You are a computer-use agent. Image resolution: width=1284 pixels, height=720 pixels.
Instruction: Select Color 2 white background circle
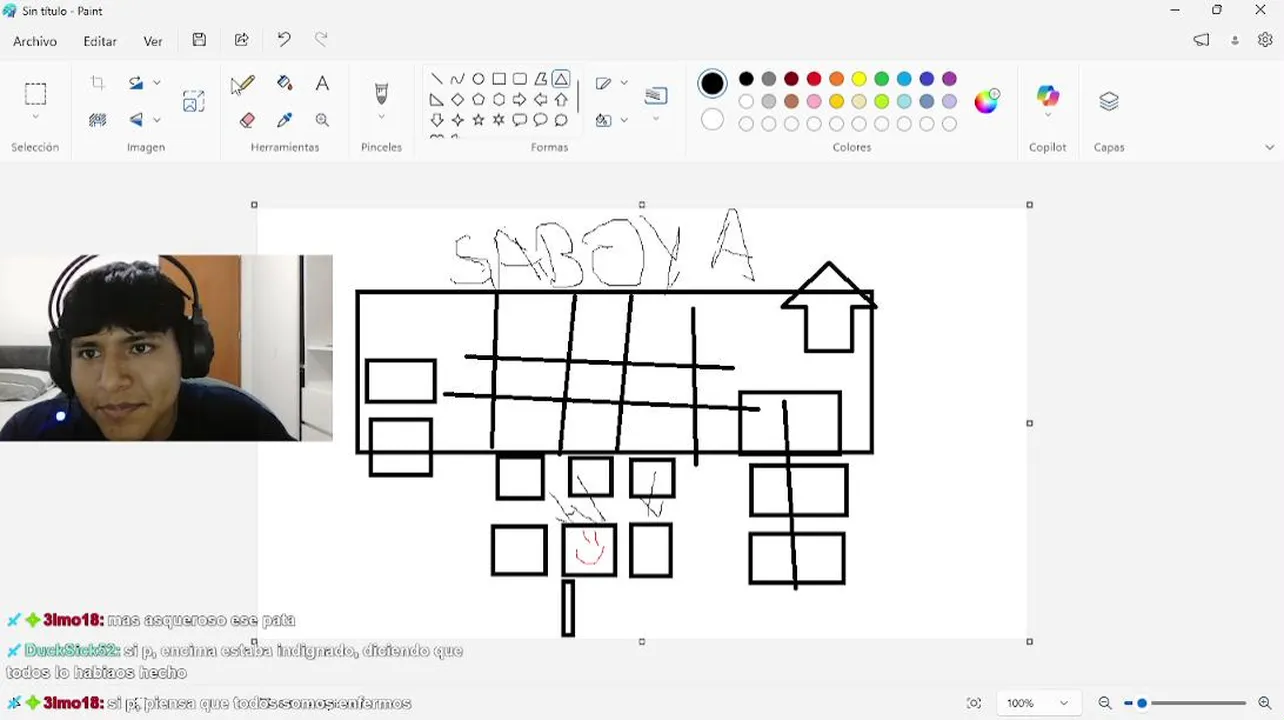(712, 120)
